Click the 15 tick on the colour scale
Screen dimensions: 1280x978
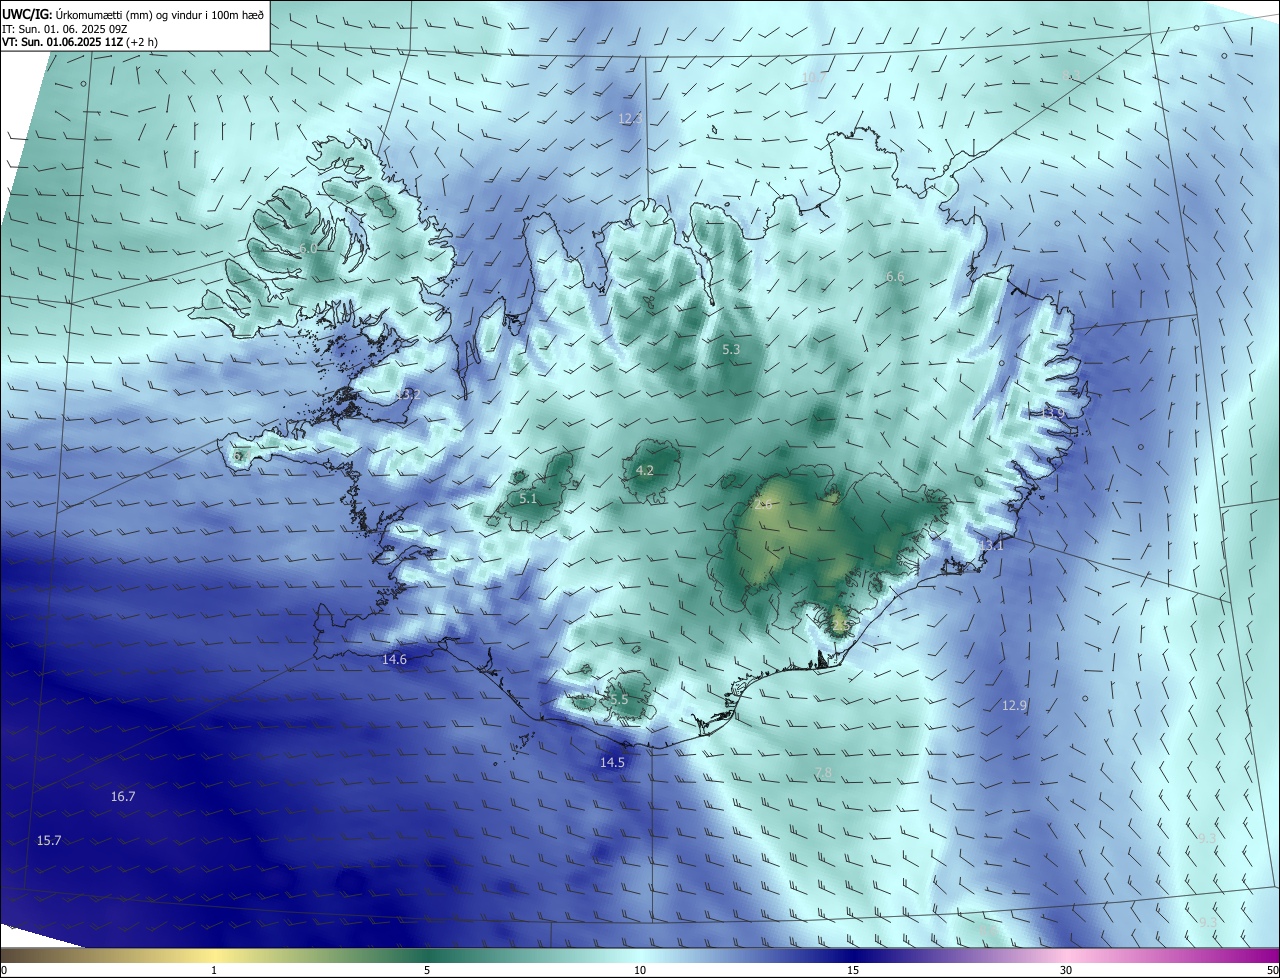pos(853,971)
